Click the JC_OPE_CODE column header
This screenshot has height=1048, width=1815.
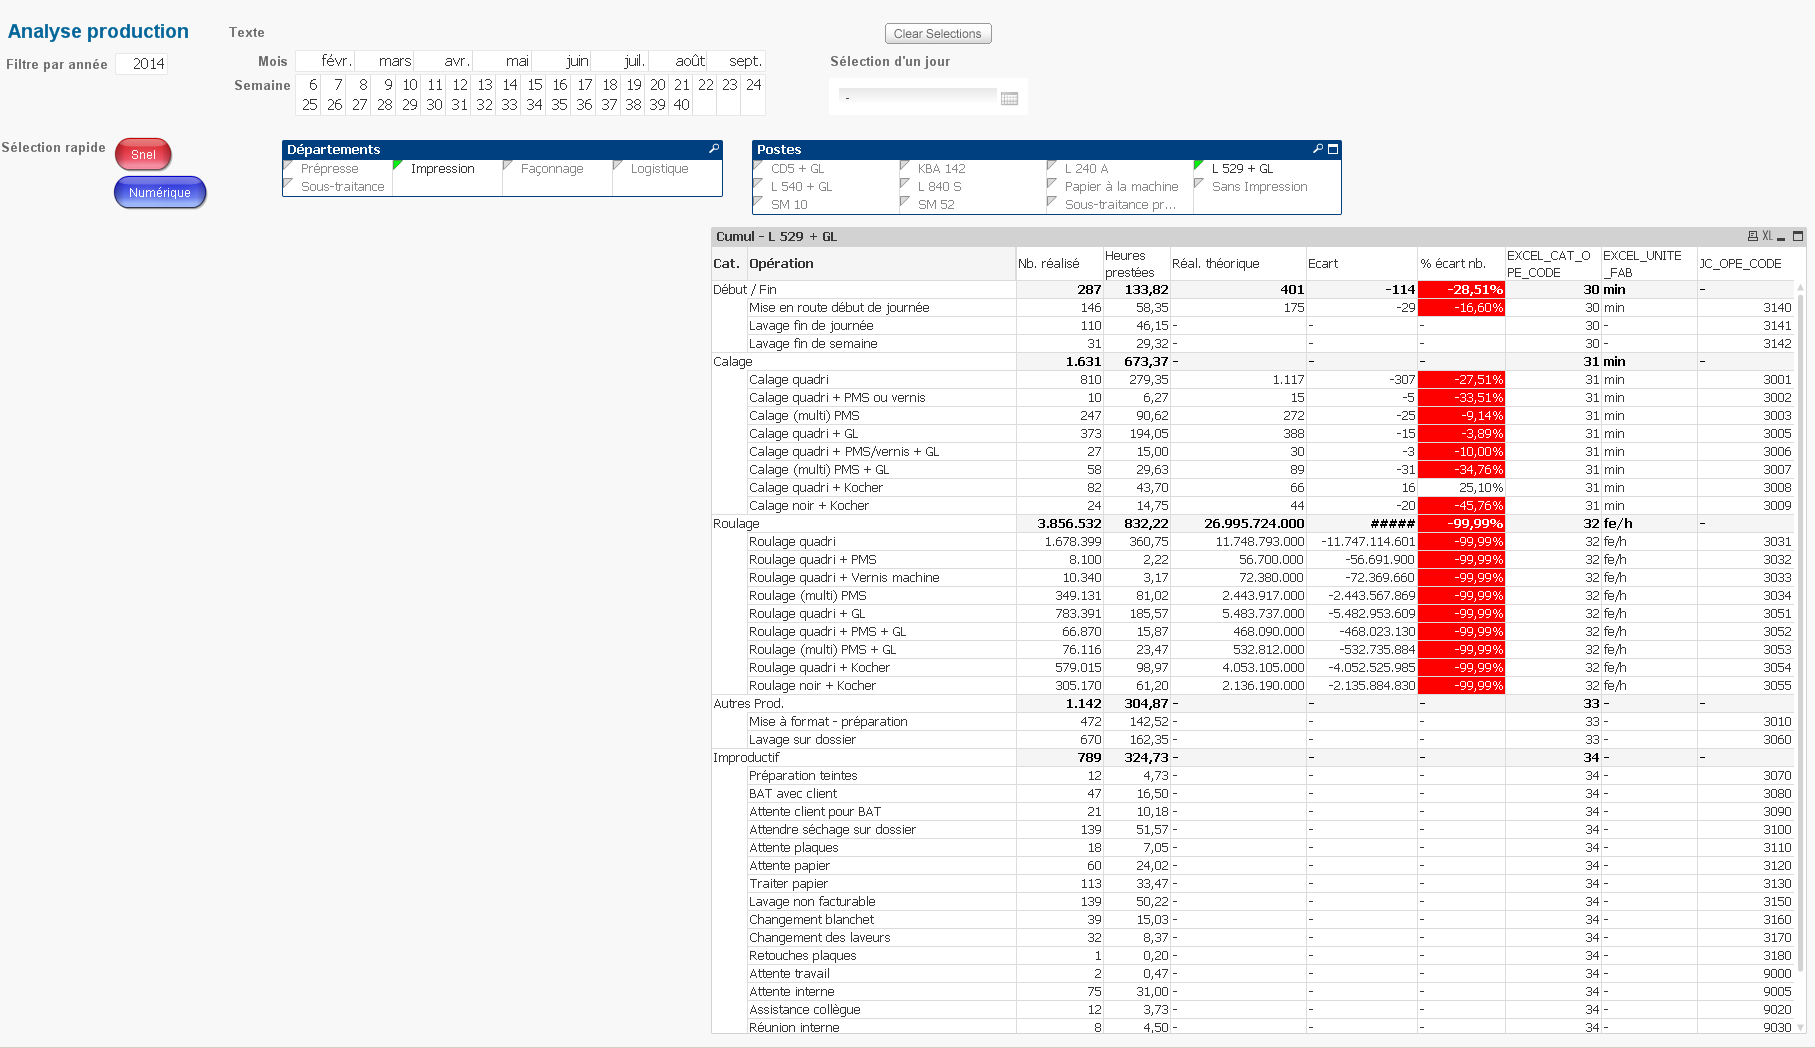(x=1746, y=264)
